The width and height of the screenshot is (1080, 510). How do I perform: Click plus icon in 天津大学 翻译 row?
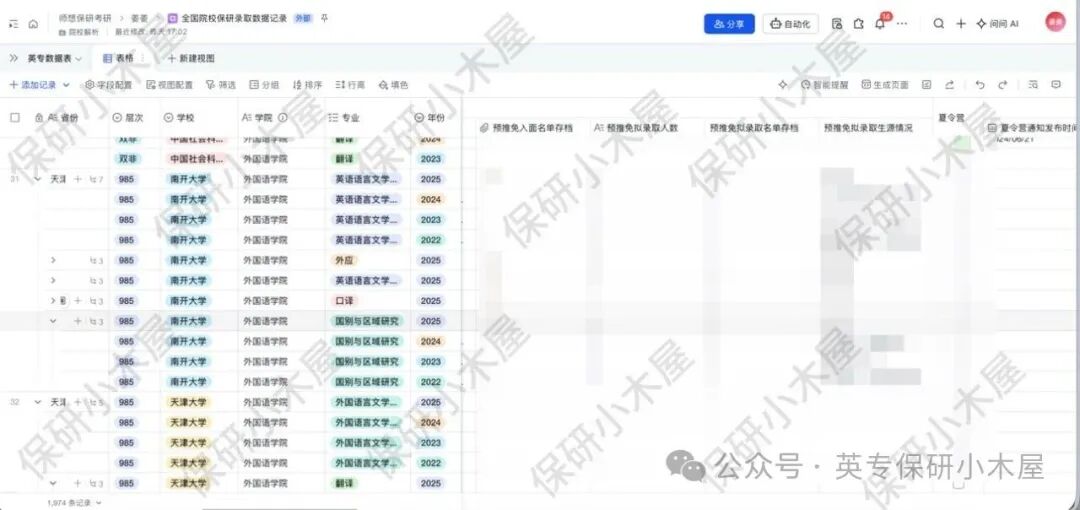tap(78, 484)
